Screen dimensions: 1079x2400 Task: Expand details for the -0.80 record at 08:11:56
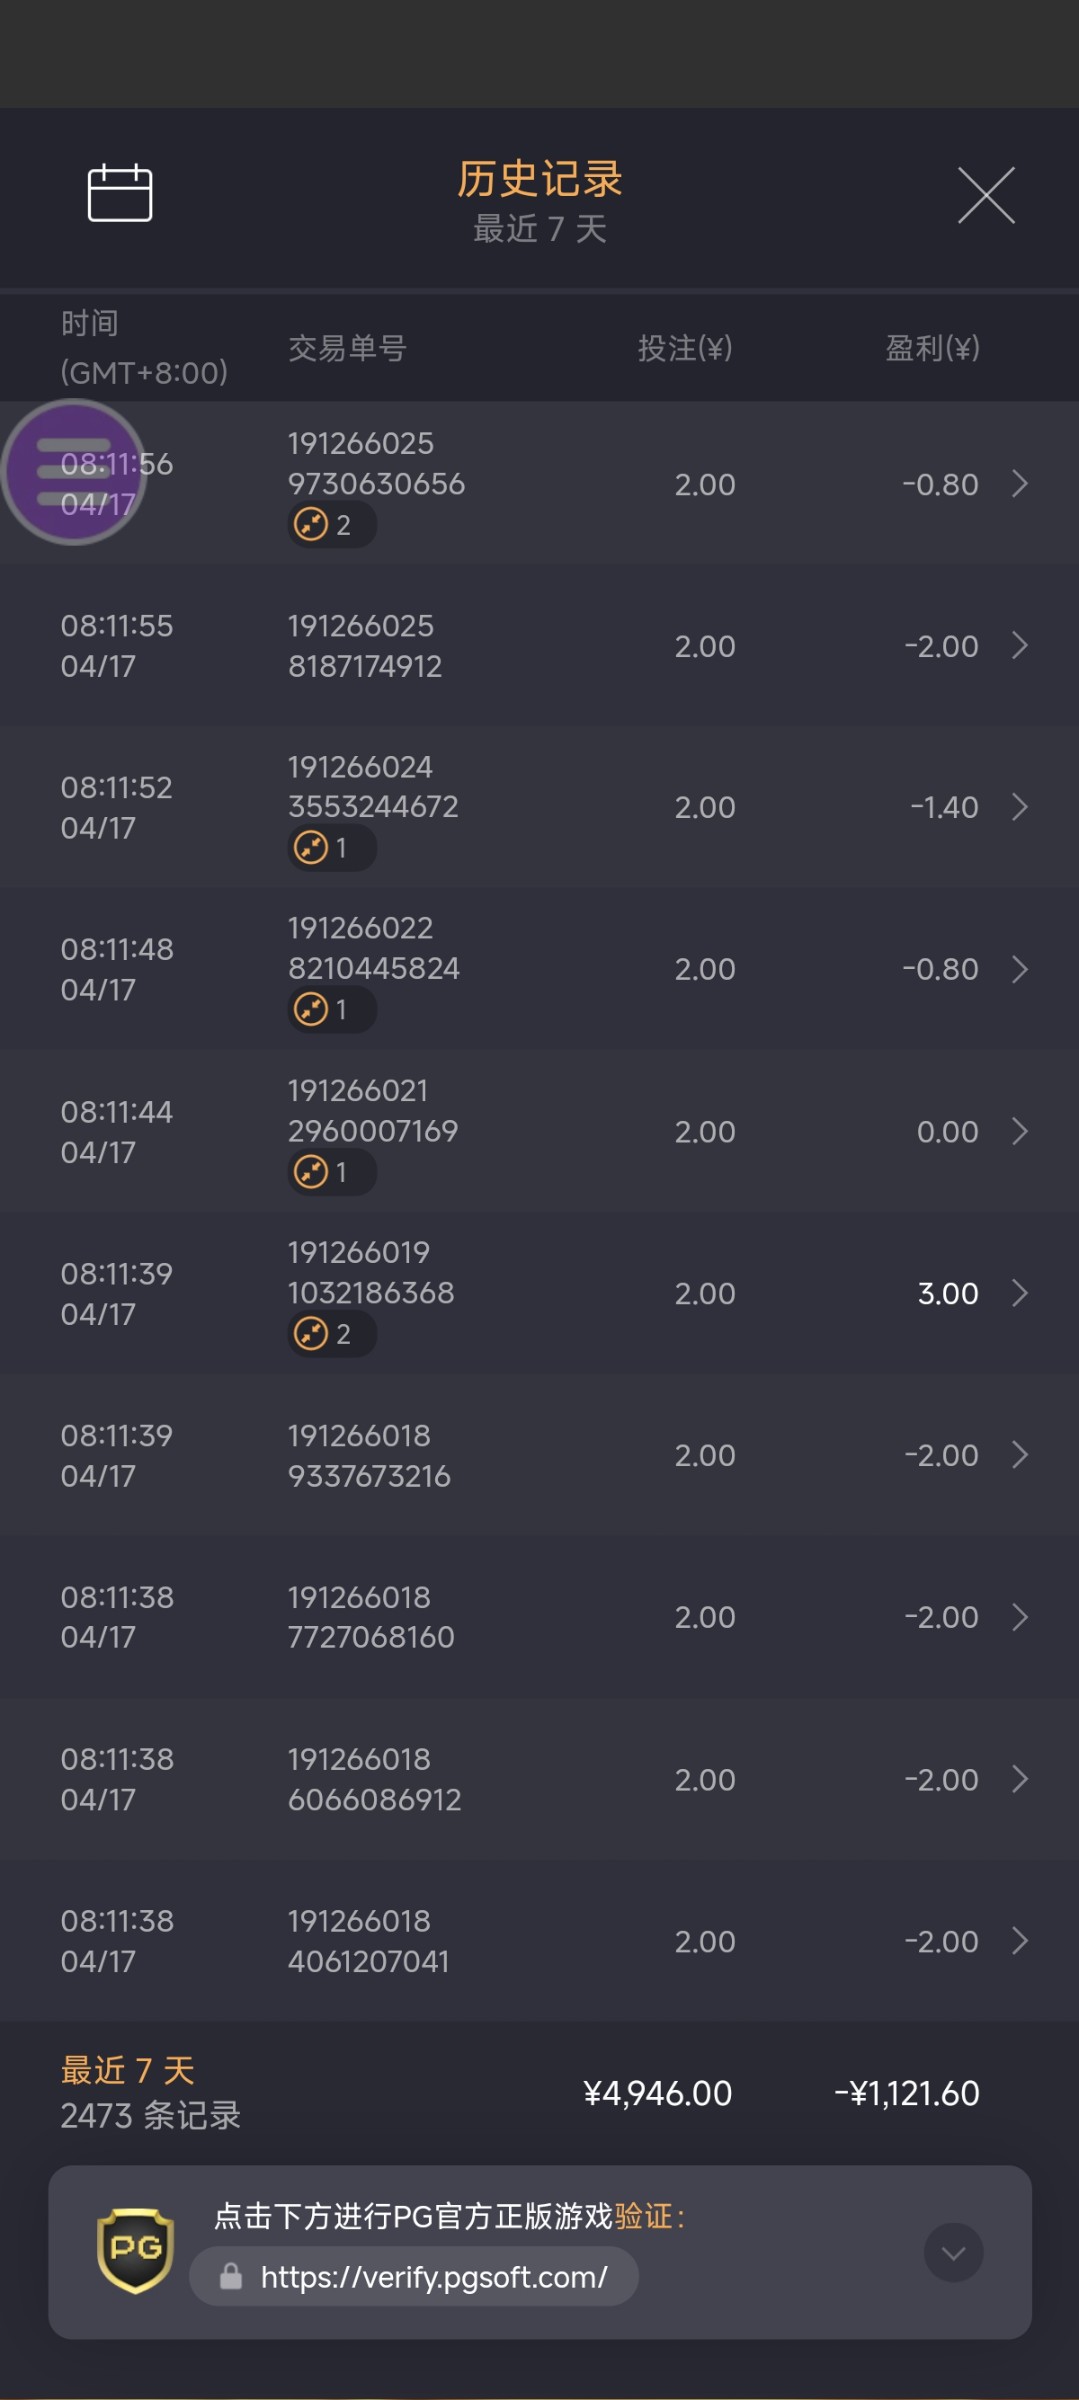coord(1019,484)
